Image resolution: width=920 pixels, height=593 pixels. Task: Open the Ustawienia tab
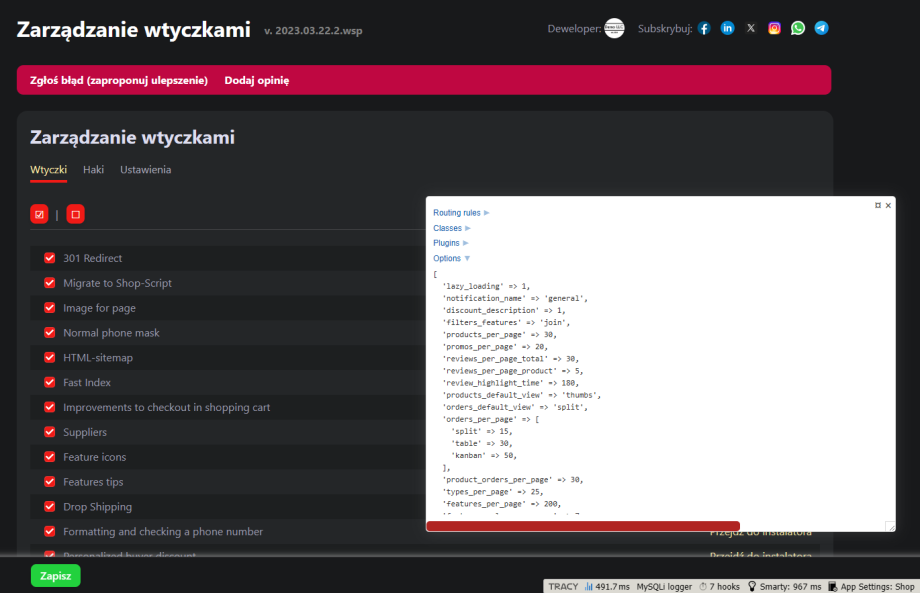pos(145,170)
